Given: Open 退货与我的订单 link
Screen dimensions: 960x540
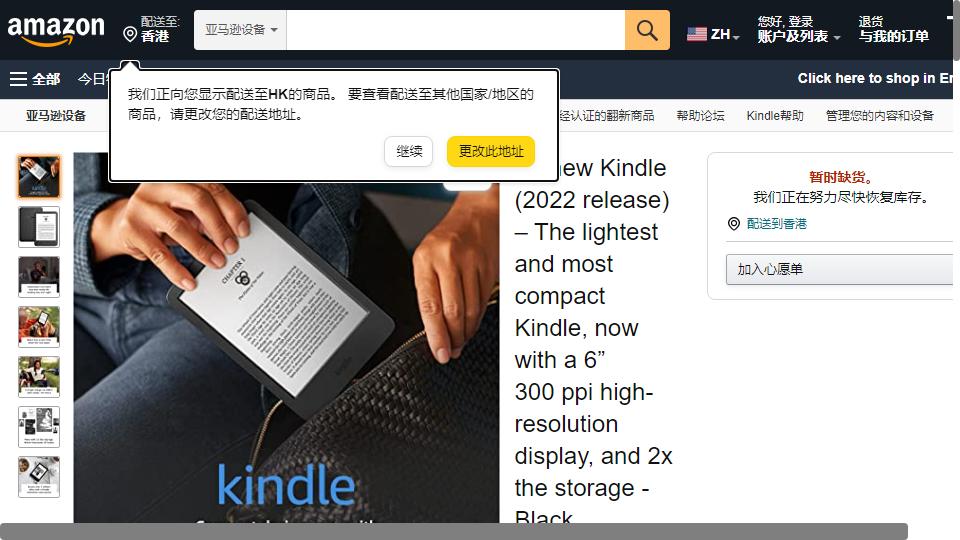Looking at the screenshot, I should [893, 29].
